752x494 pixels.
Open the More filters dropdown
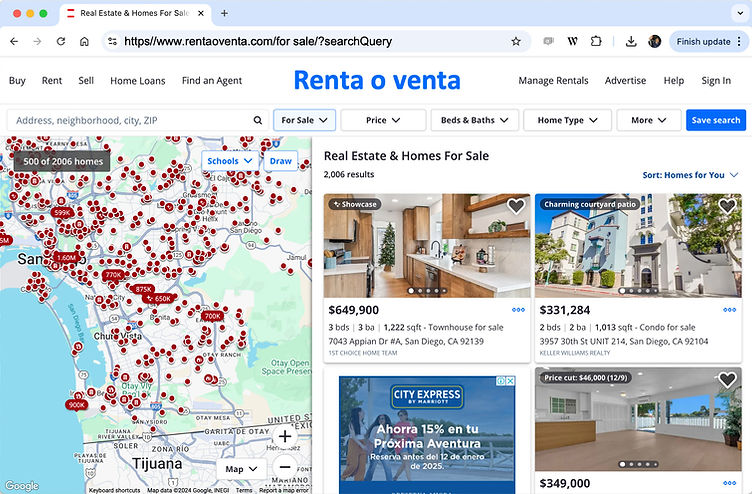pos(649,120)
